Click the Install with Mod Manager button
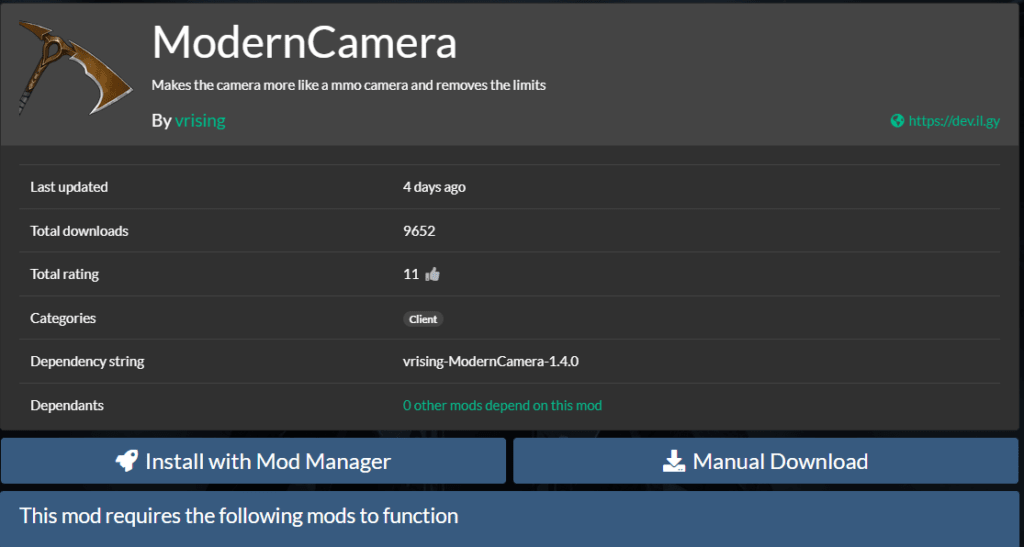The height and width of the screenshot is (547, 1024). (253, 461)
